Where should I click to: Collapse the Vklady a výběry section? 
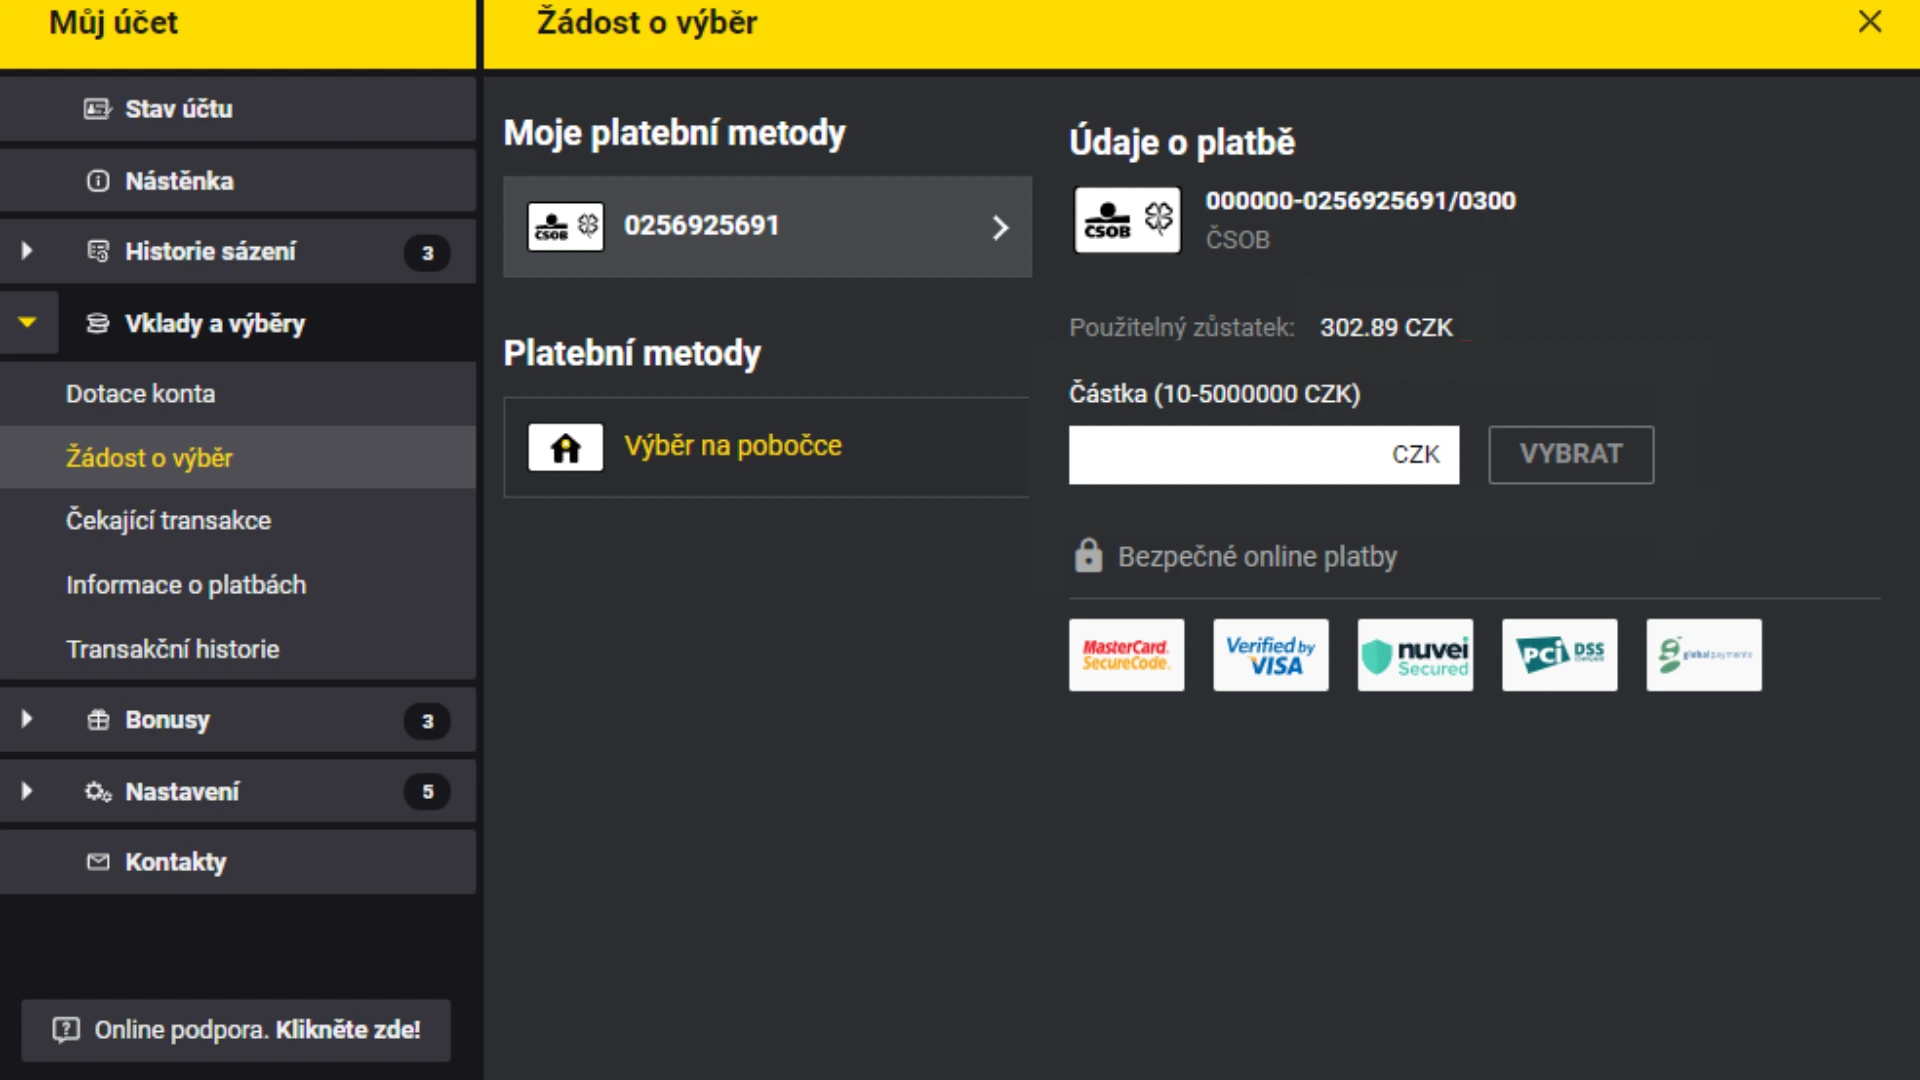click(27, 323)
